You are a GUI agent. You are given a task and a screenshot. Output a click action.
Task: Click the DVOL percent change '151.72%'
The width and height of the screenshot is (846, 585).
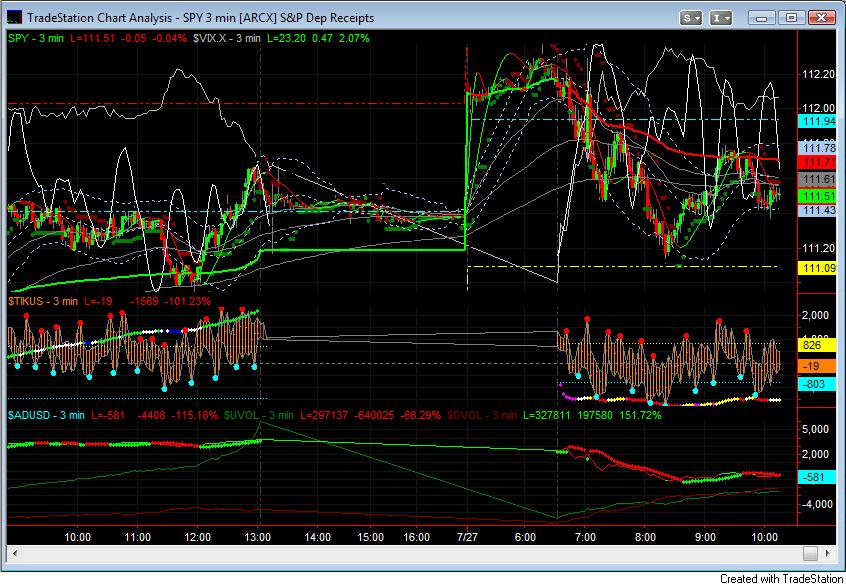click(640, 415)
